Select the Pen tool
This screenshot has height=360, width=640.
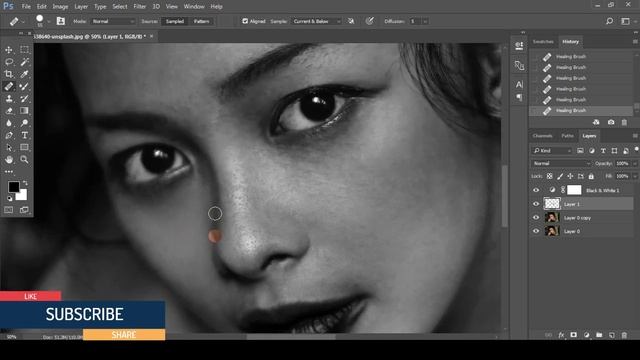pos(9,136)
